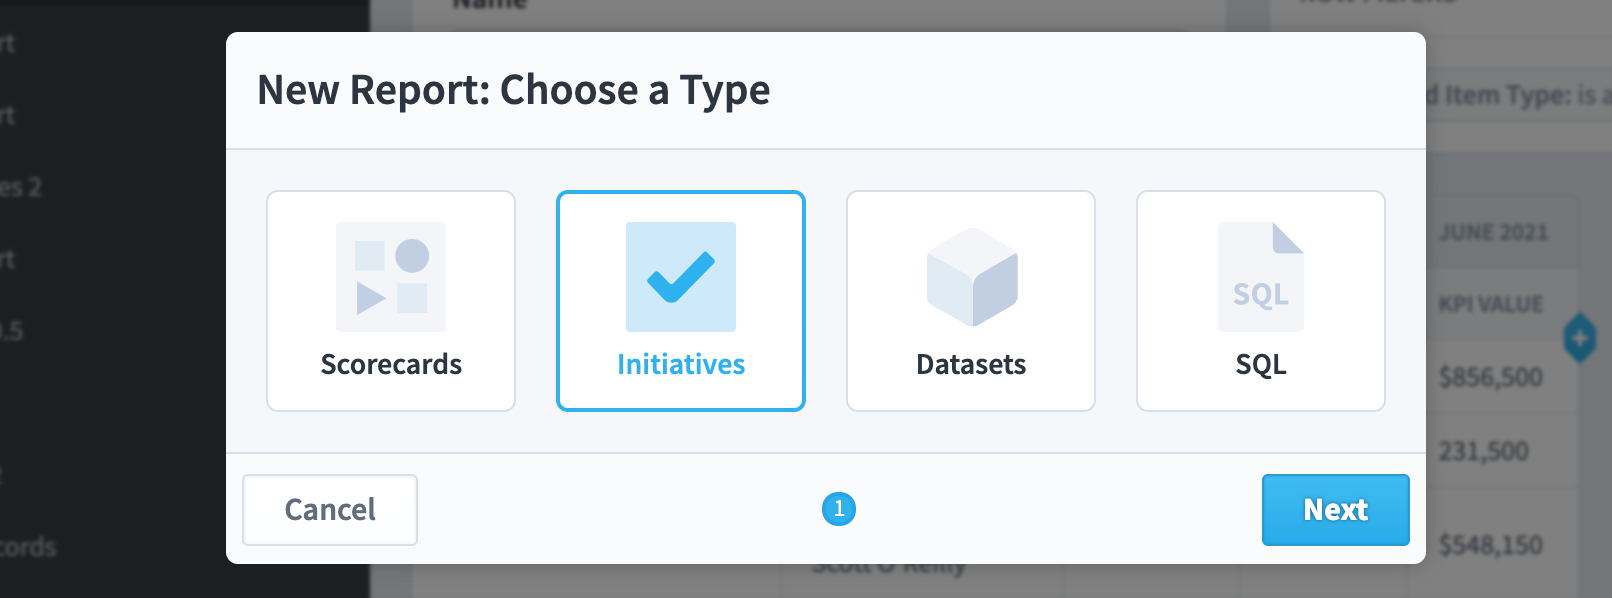Click the blue hexagon plus icon
Image resolution: width=1612 pixels, height=598 pixels.
1580,338
